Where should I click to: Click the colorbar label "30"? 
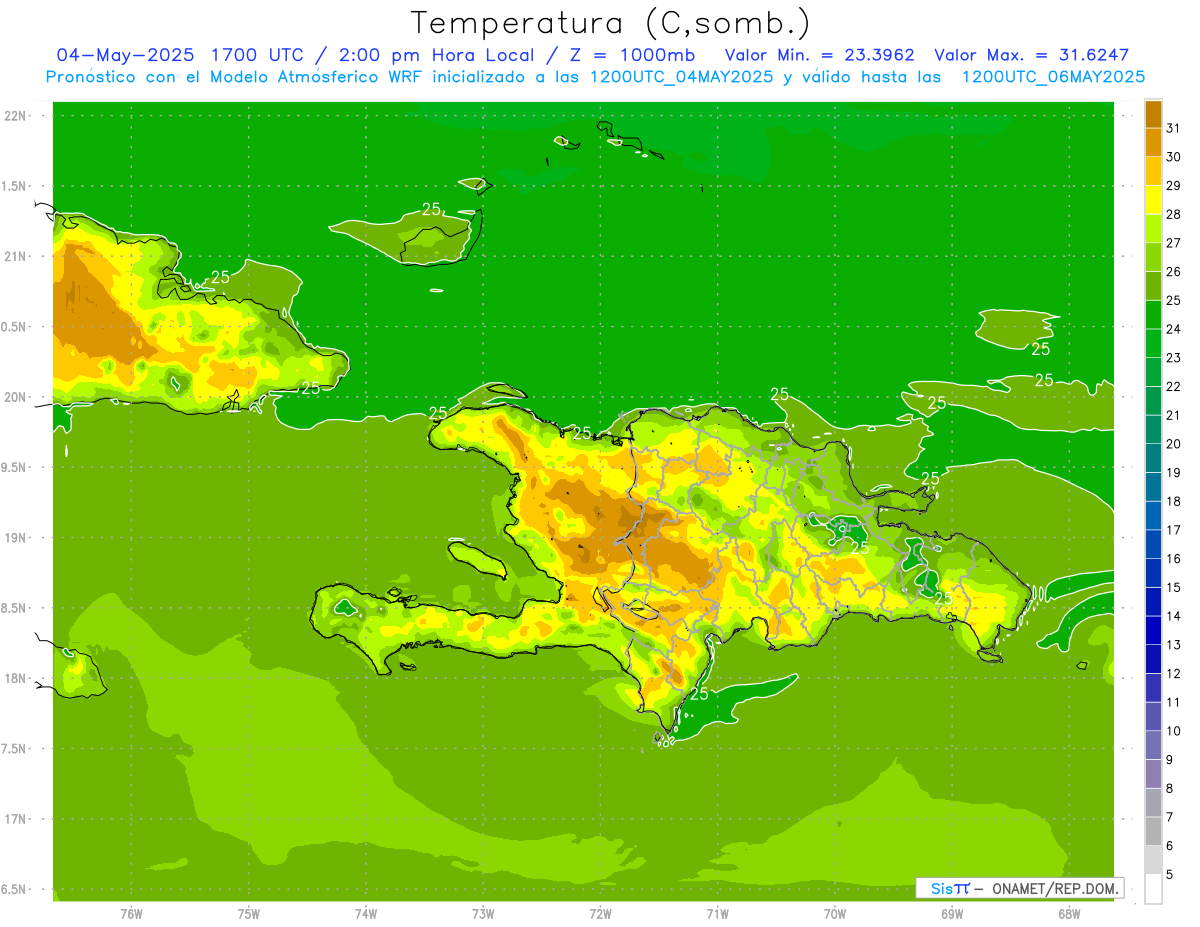pyautogui.click(x=1173, y=157)
